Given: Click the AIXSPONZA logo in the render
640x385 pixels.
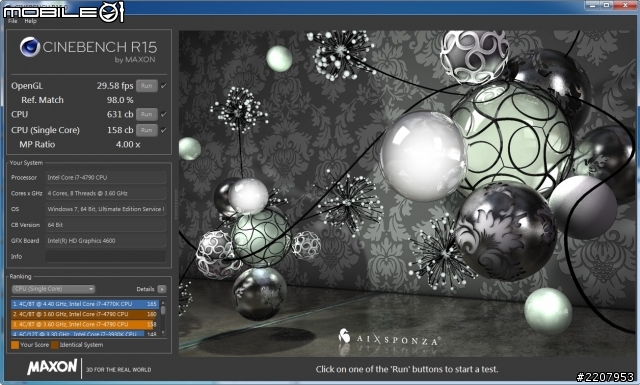Looking at the screenshot, I should tap(389, 338).
